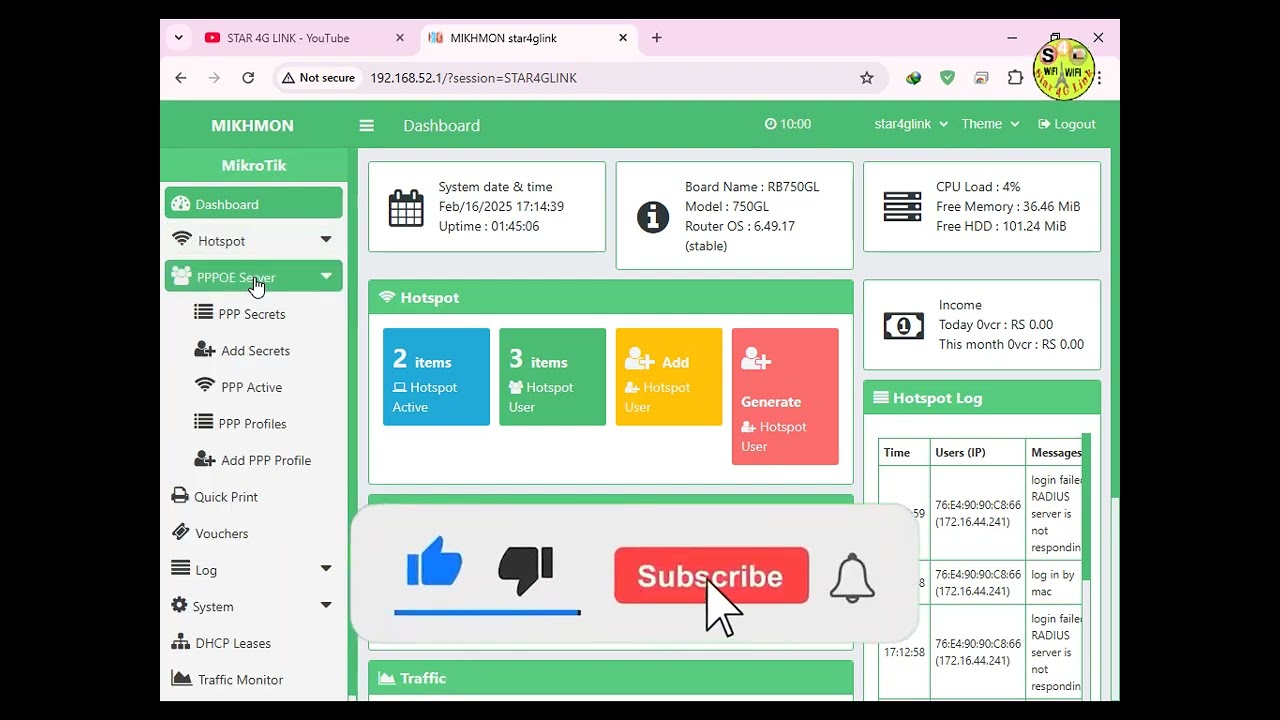Click the red Generate Hotspot User tile
Screen dimensions: 1280x720
(785, 396)
